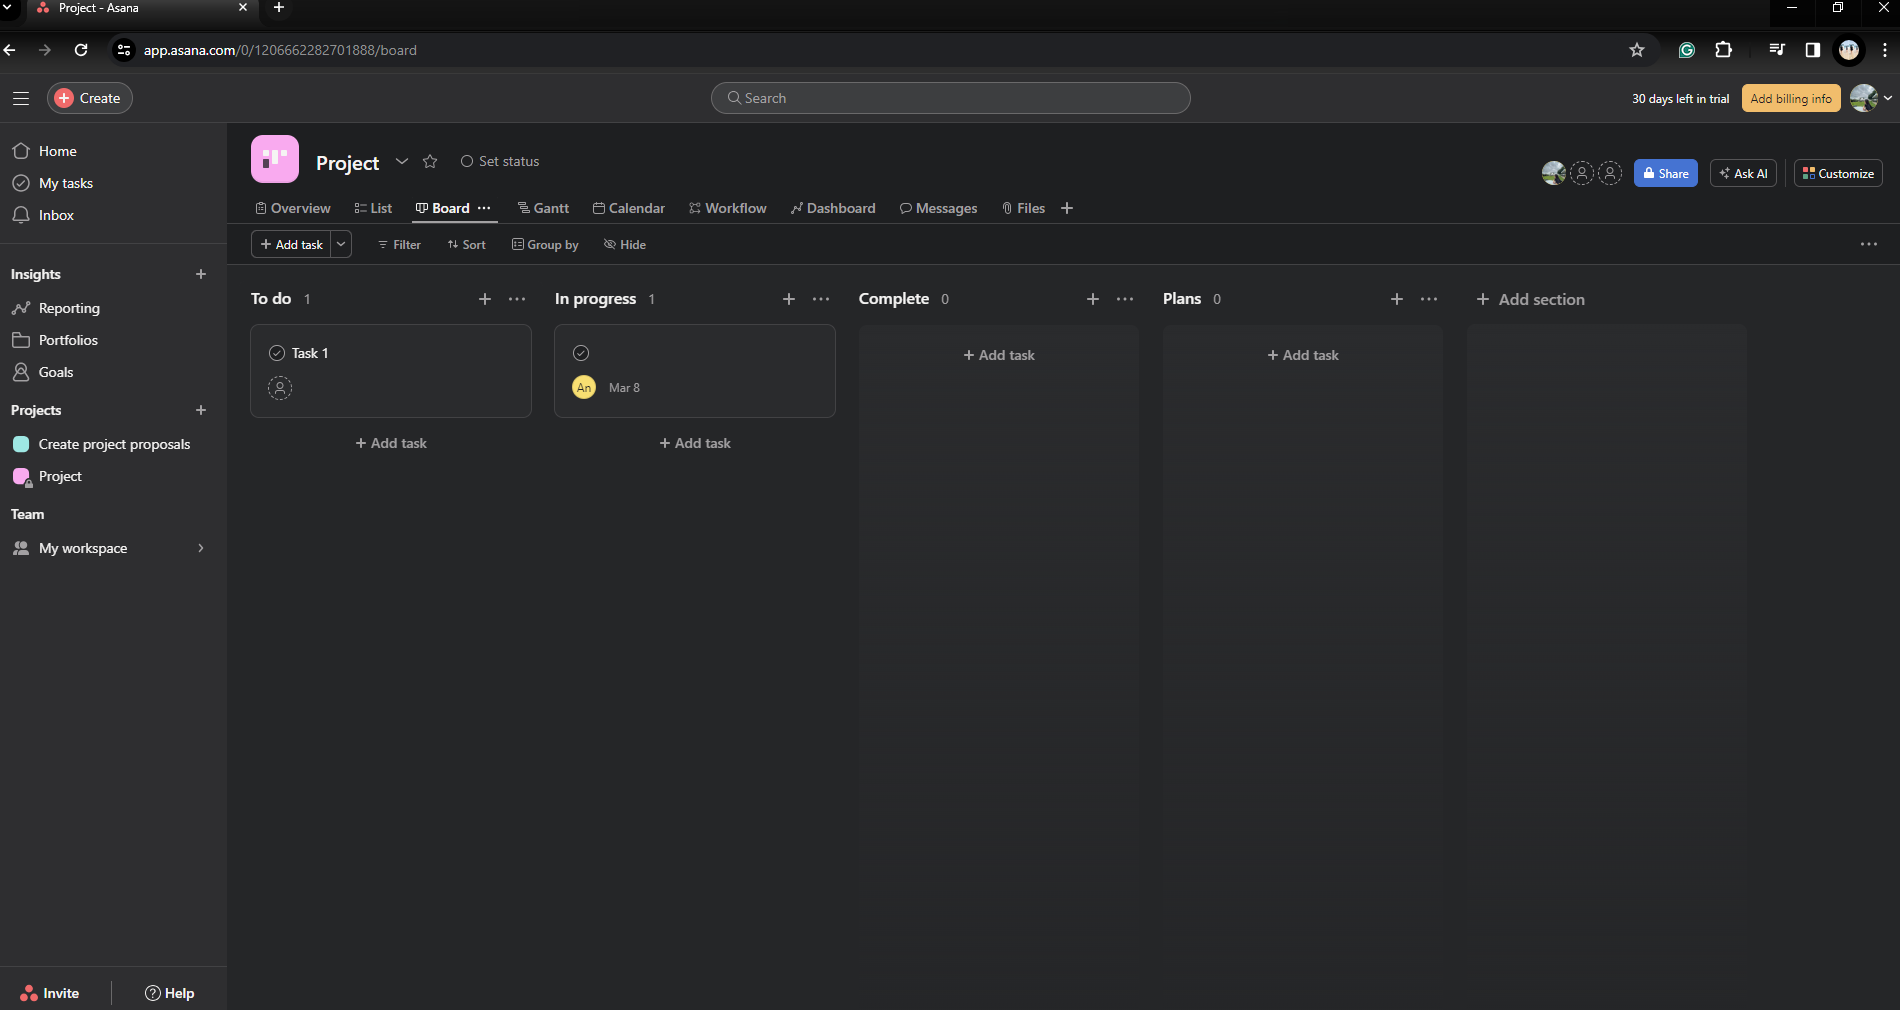The height and width of the screenshot is (1010, 1900).
Task: Click the yellow An assignee avatar
Action: point(584,387)
